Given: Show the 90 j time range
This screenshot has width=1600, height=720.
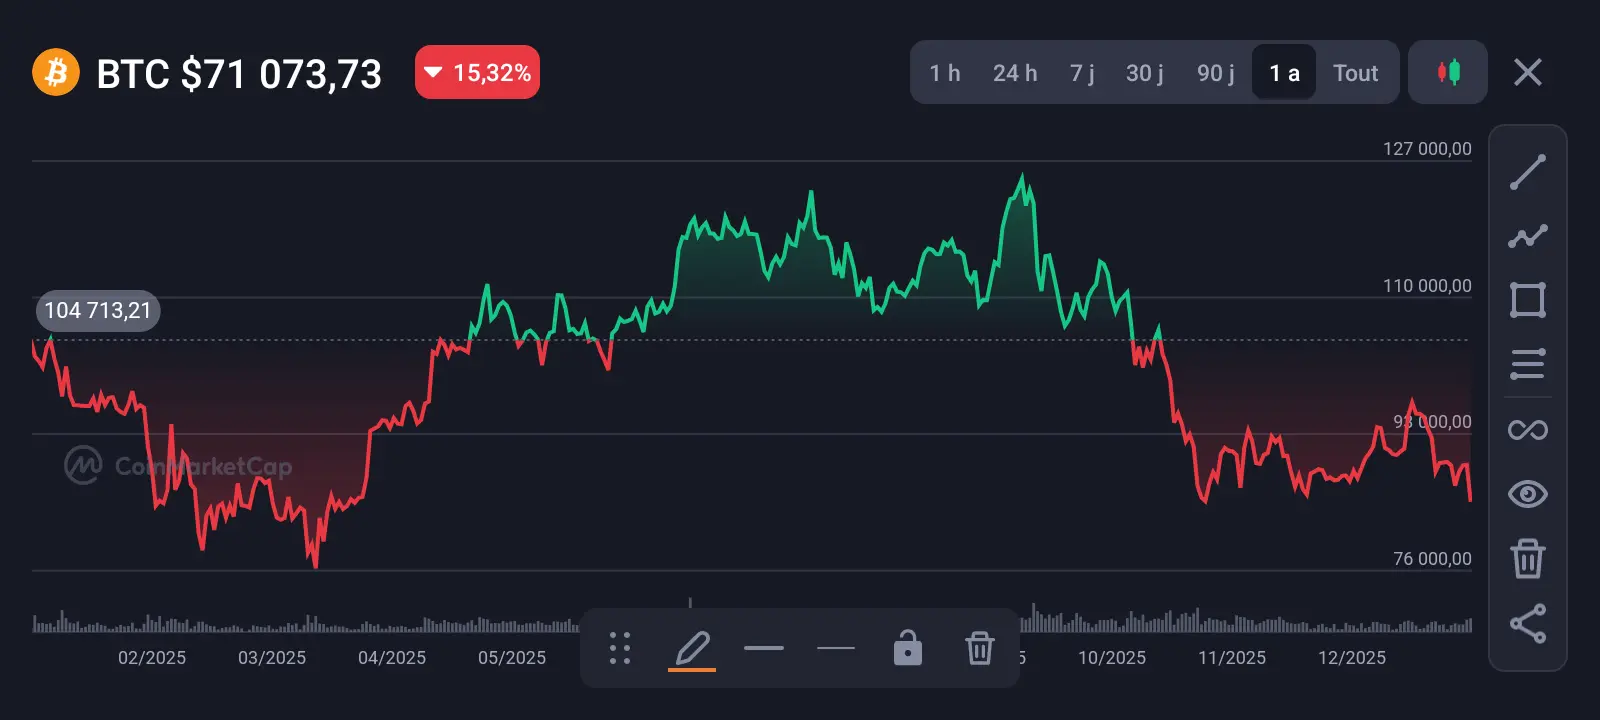Looking at the screenshot, I should tap(1216, 73).
